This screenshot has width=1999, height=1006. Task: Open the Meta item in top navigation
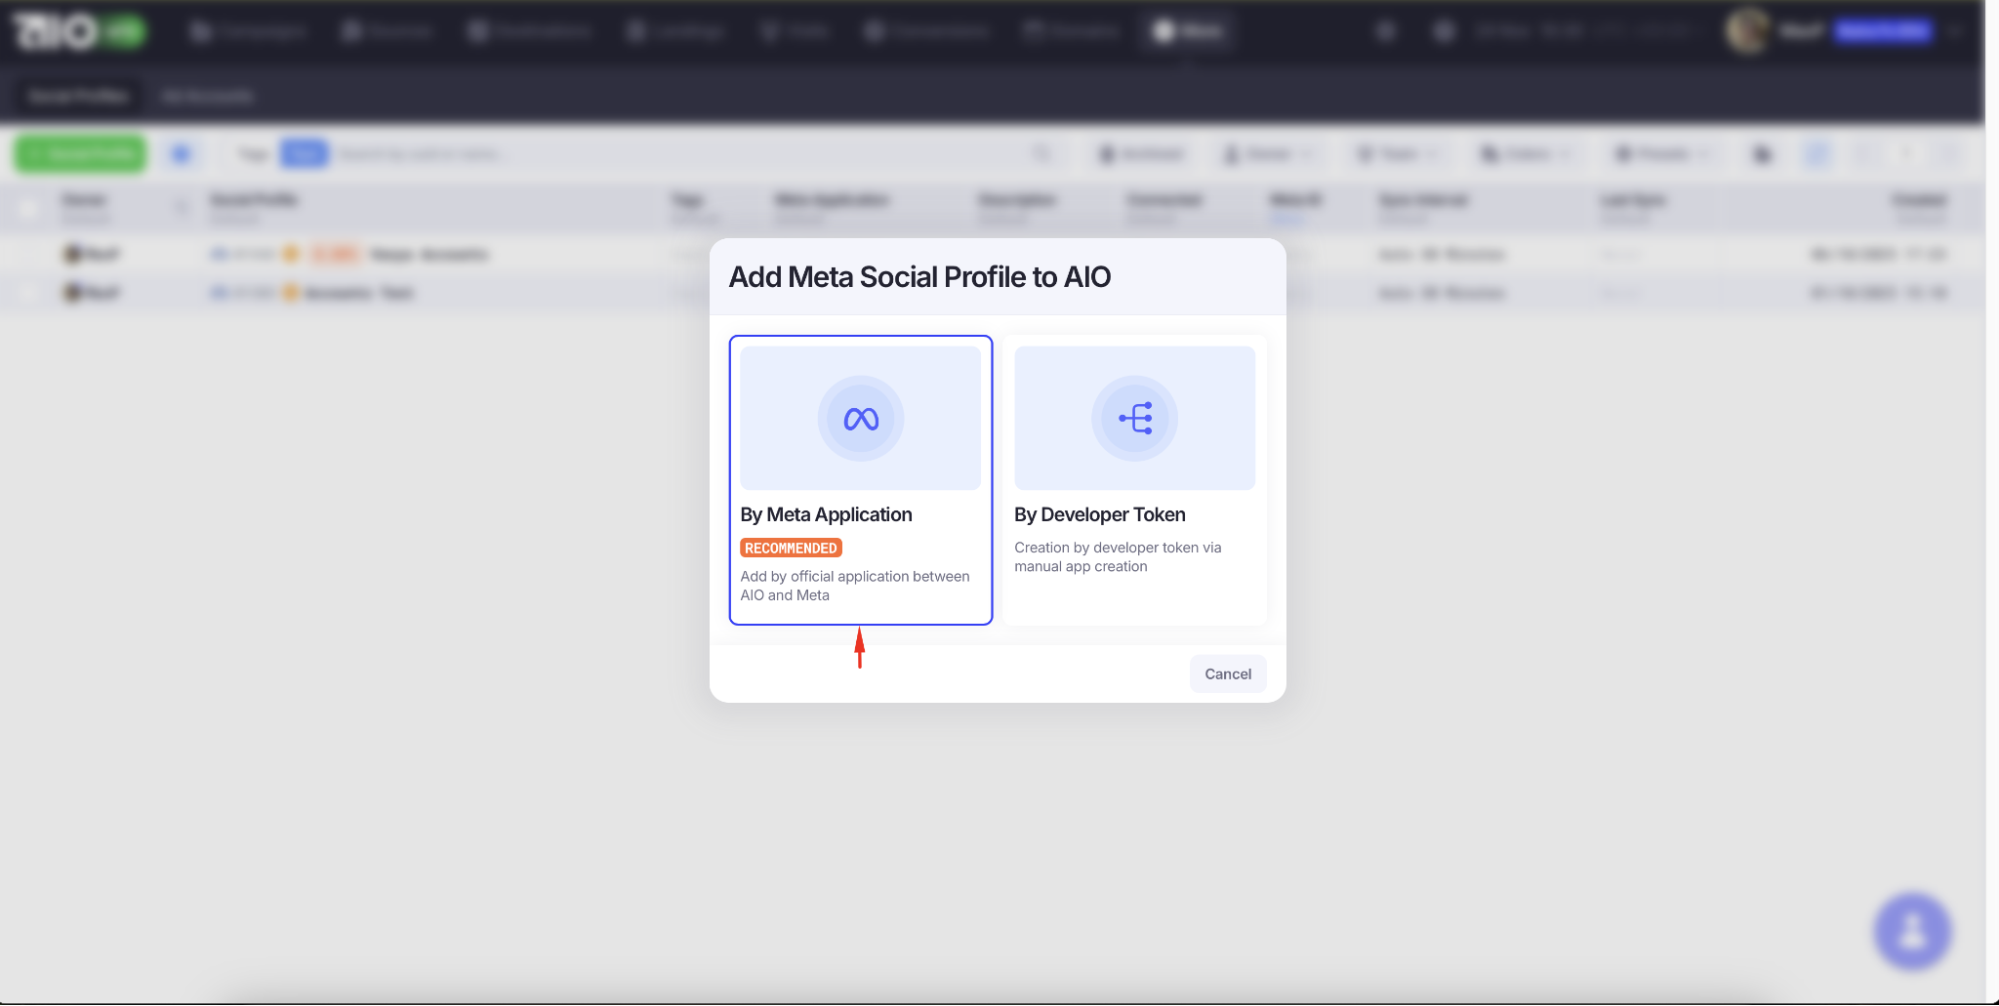click(1188, 32)
